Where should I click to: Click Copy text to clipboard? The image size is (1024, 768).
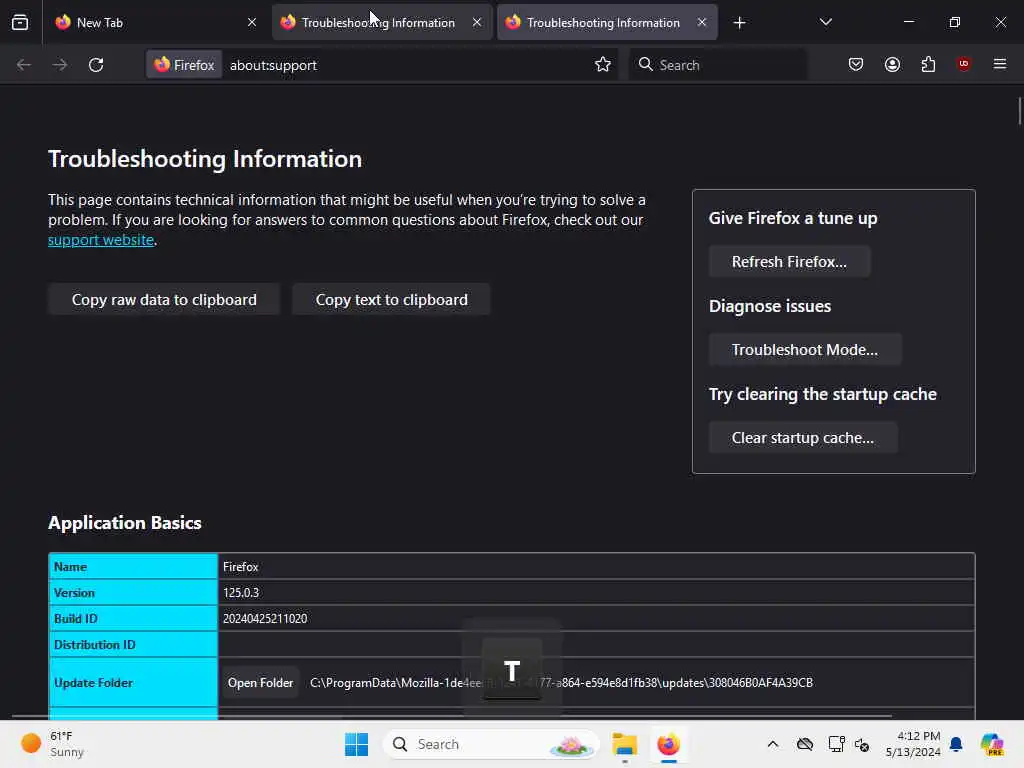tap(391, 300)
